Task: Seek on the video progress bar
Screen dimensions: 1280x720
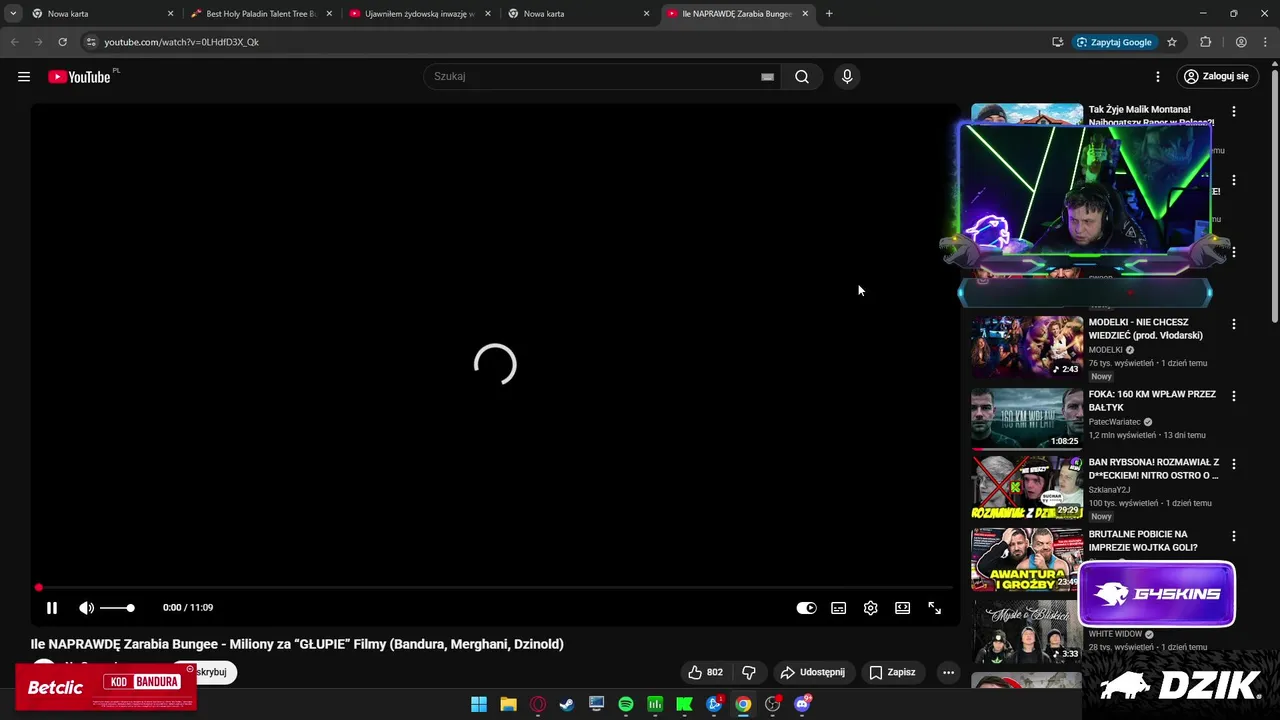Action: tap(495, 588)
